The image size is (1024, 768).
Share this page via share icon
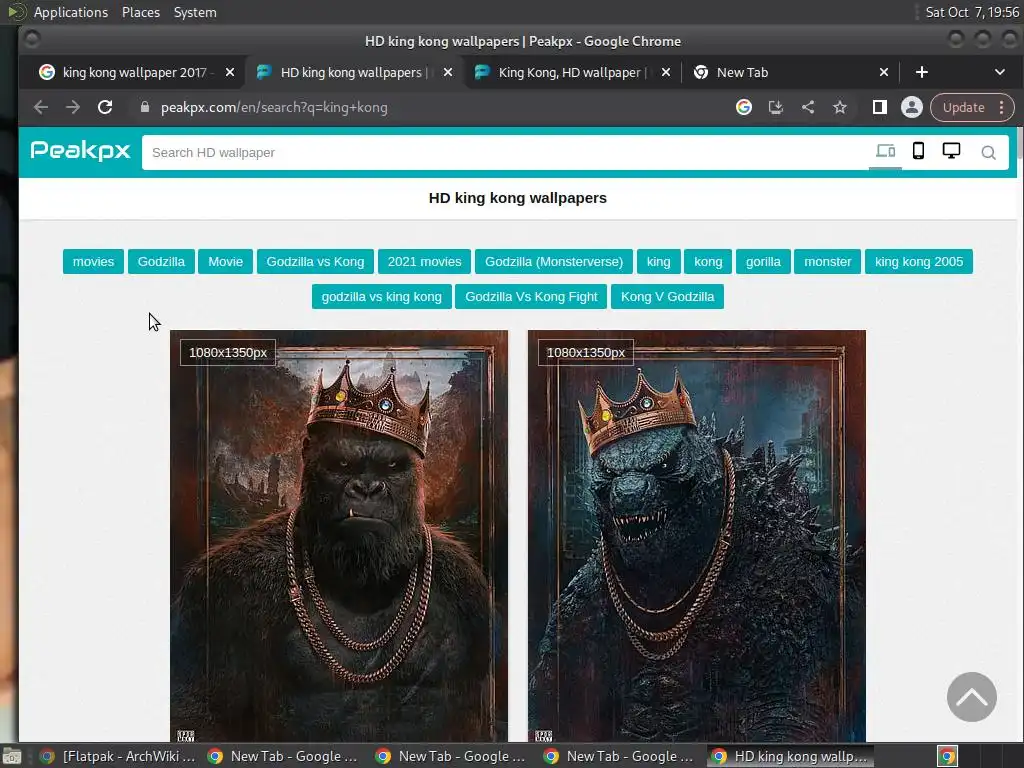pos(808,107)
